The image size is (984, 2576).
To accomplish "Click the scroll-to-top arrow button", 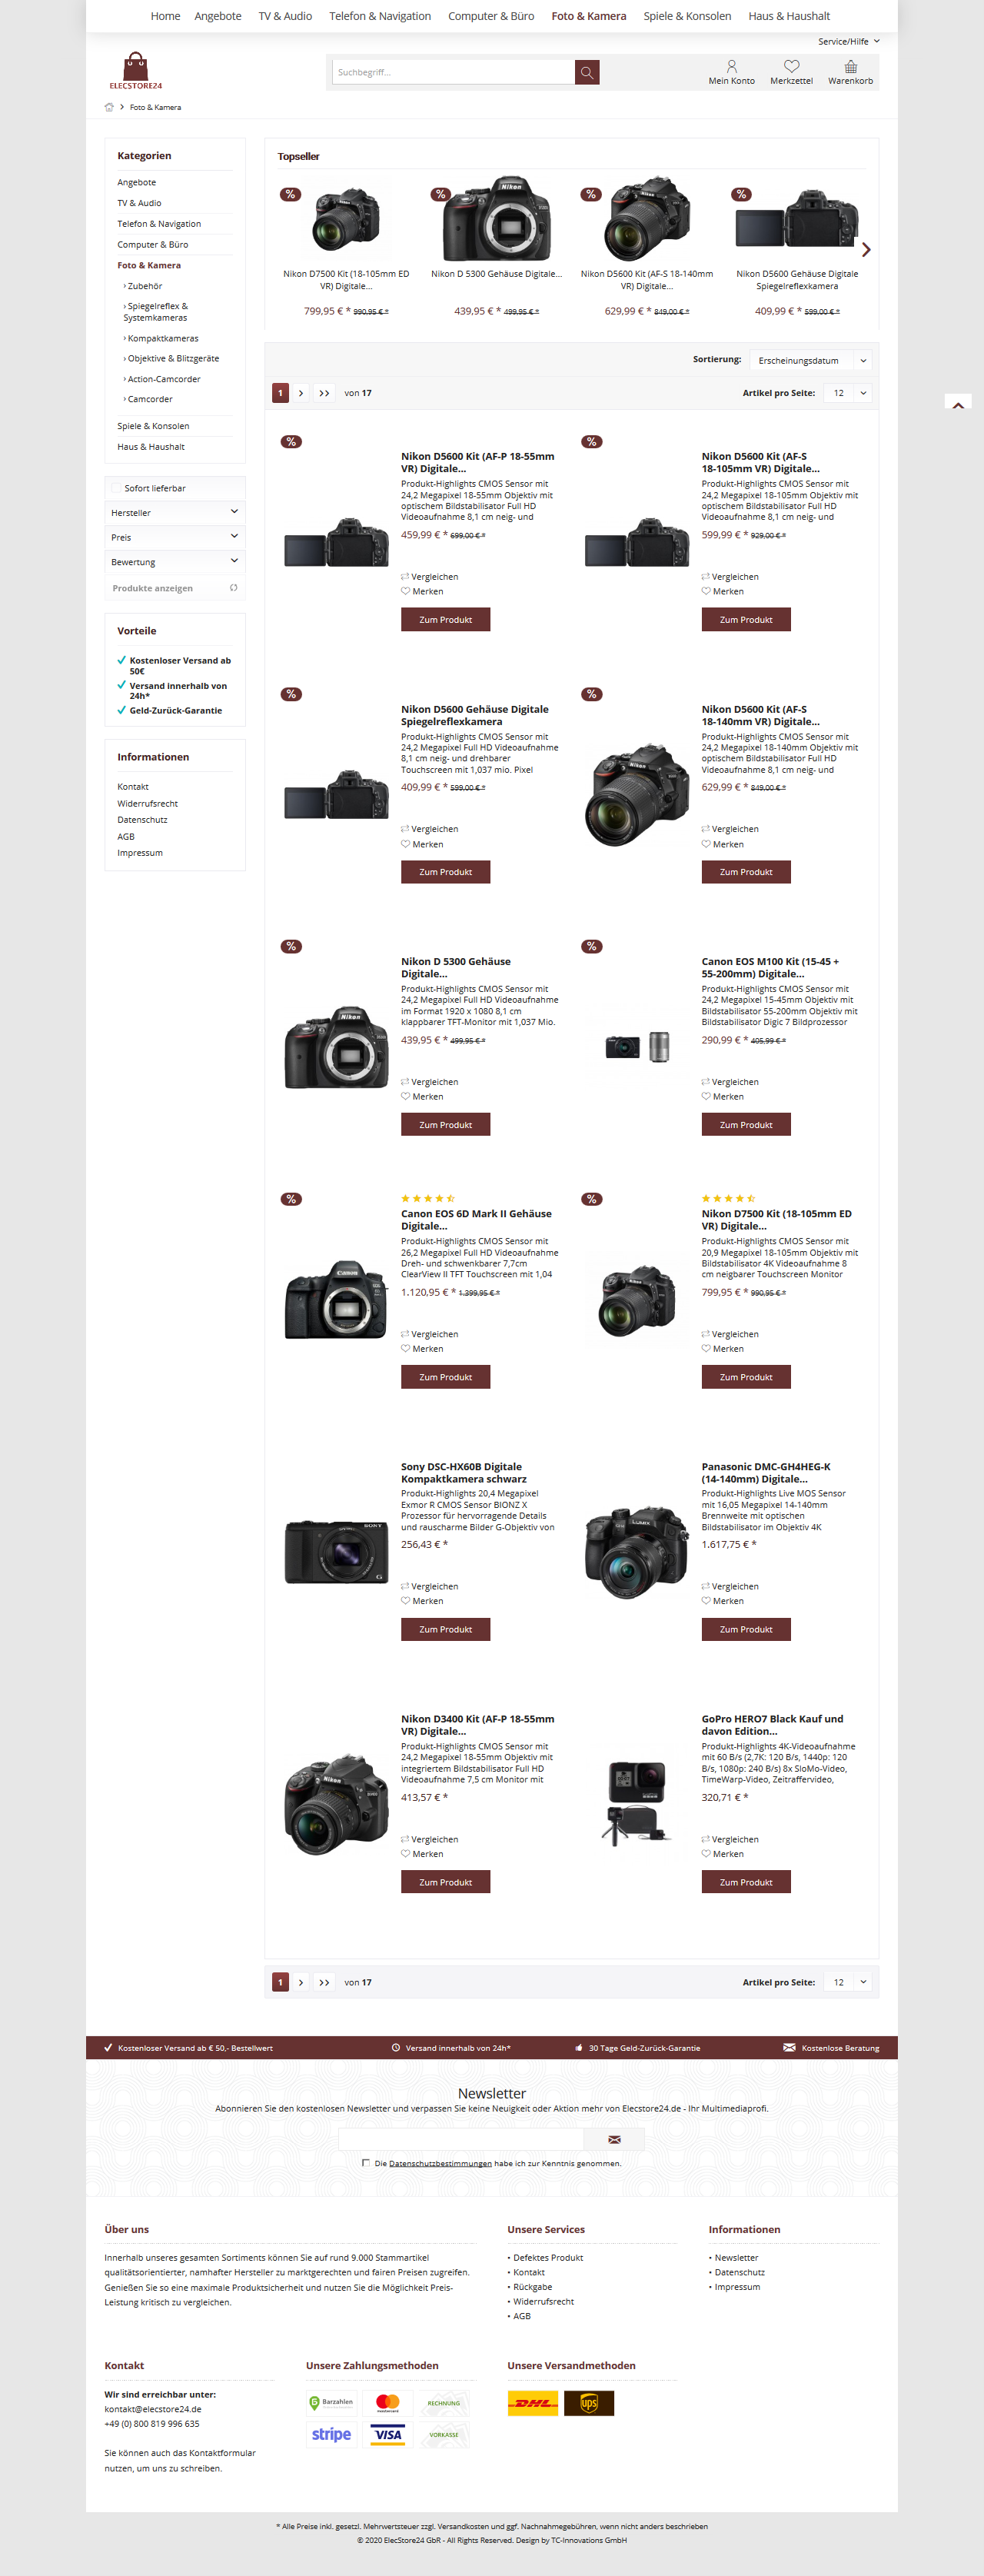I will coord(958,404).
